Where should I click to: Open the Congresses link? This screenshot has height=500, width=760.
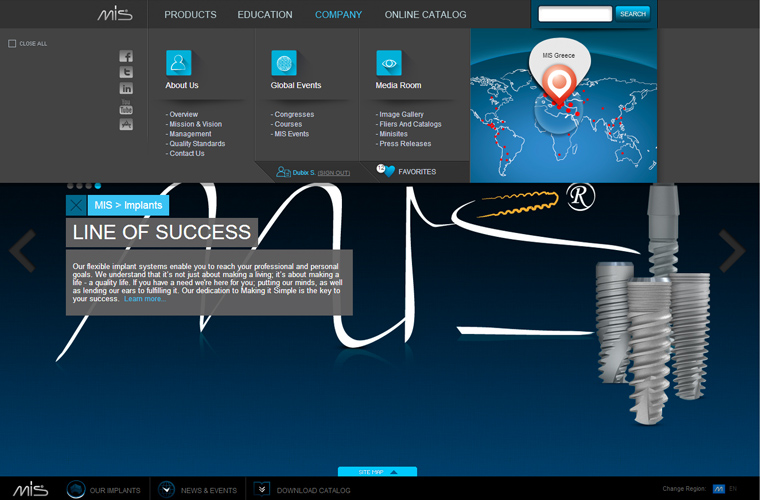point(292,114)
